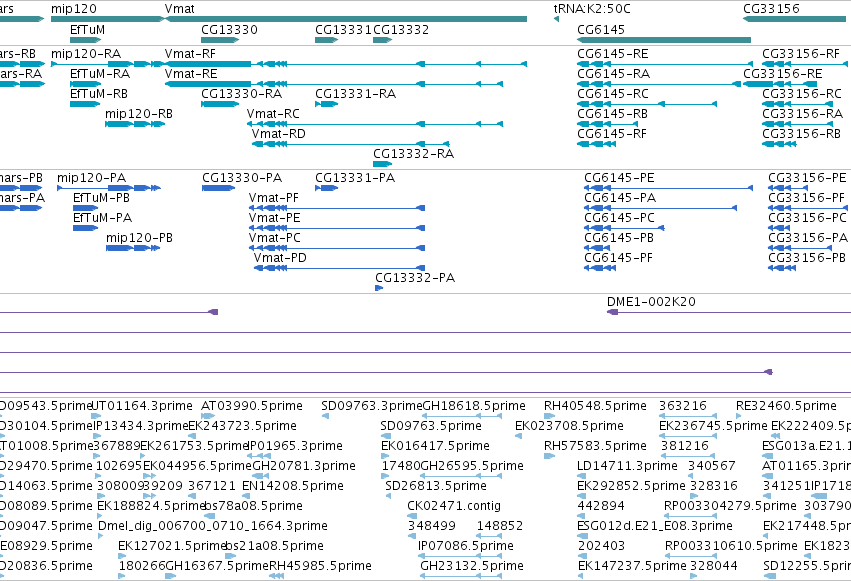Image resolution: width=851 pixels, height=581 pixels.
Task: Click the CK02471.contig label
Action: coord(454,506)
